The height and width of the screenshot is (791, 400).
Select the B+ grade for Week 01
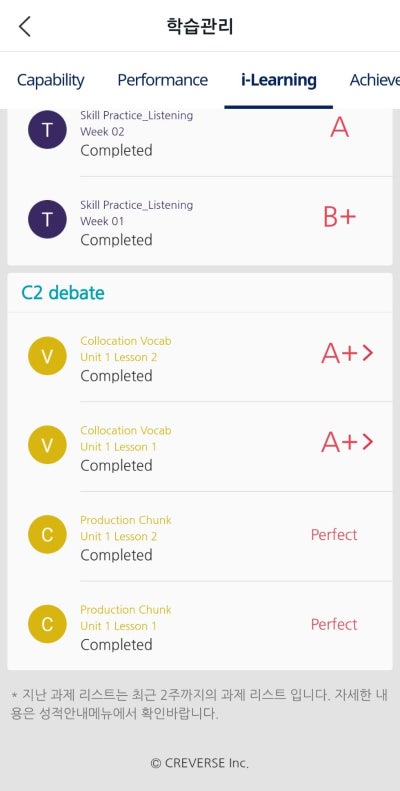click(339, 217)
